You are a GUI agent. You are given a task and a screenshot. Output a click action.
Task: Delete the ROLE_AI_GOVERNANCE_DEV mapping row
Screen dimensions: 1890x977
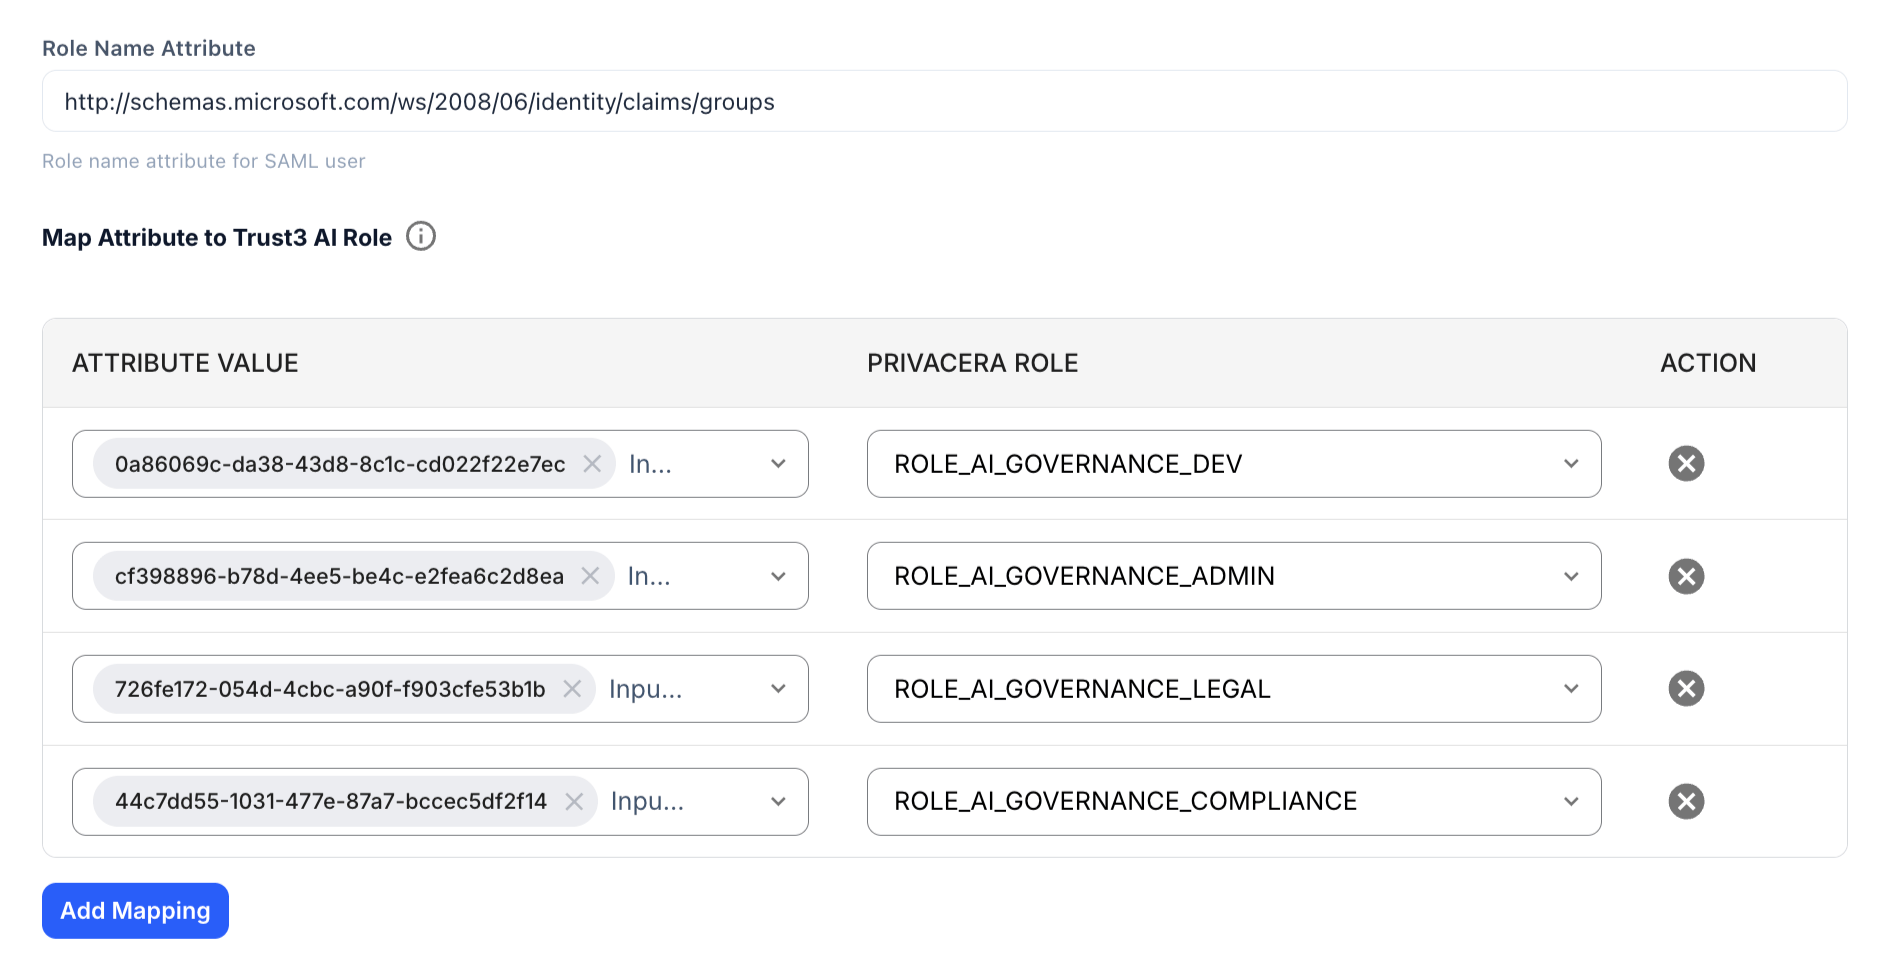point(1686,464)
